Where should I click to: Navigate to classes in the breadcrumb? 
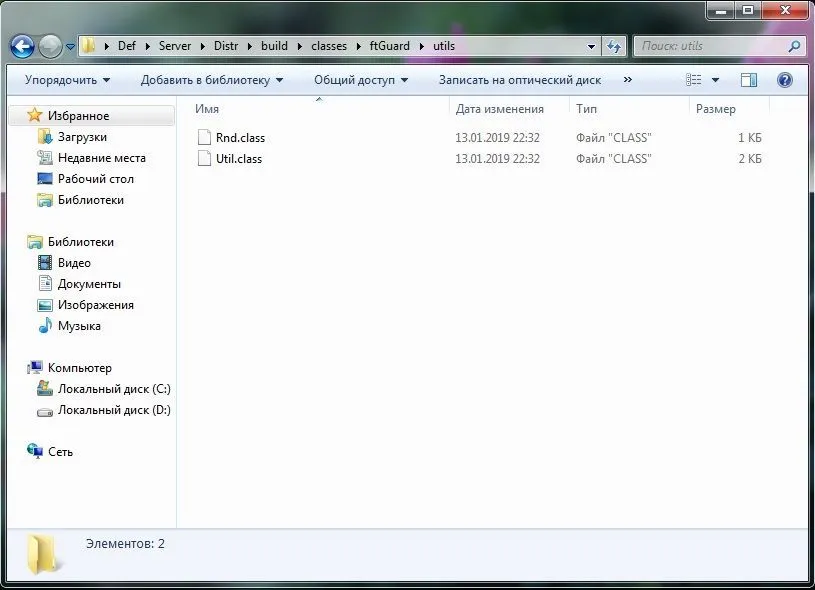click(329, 46)
